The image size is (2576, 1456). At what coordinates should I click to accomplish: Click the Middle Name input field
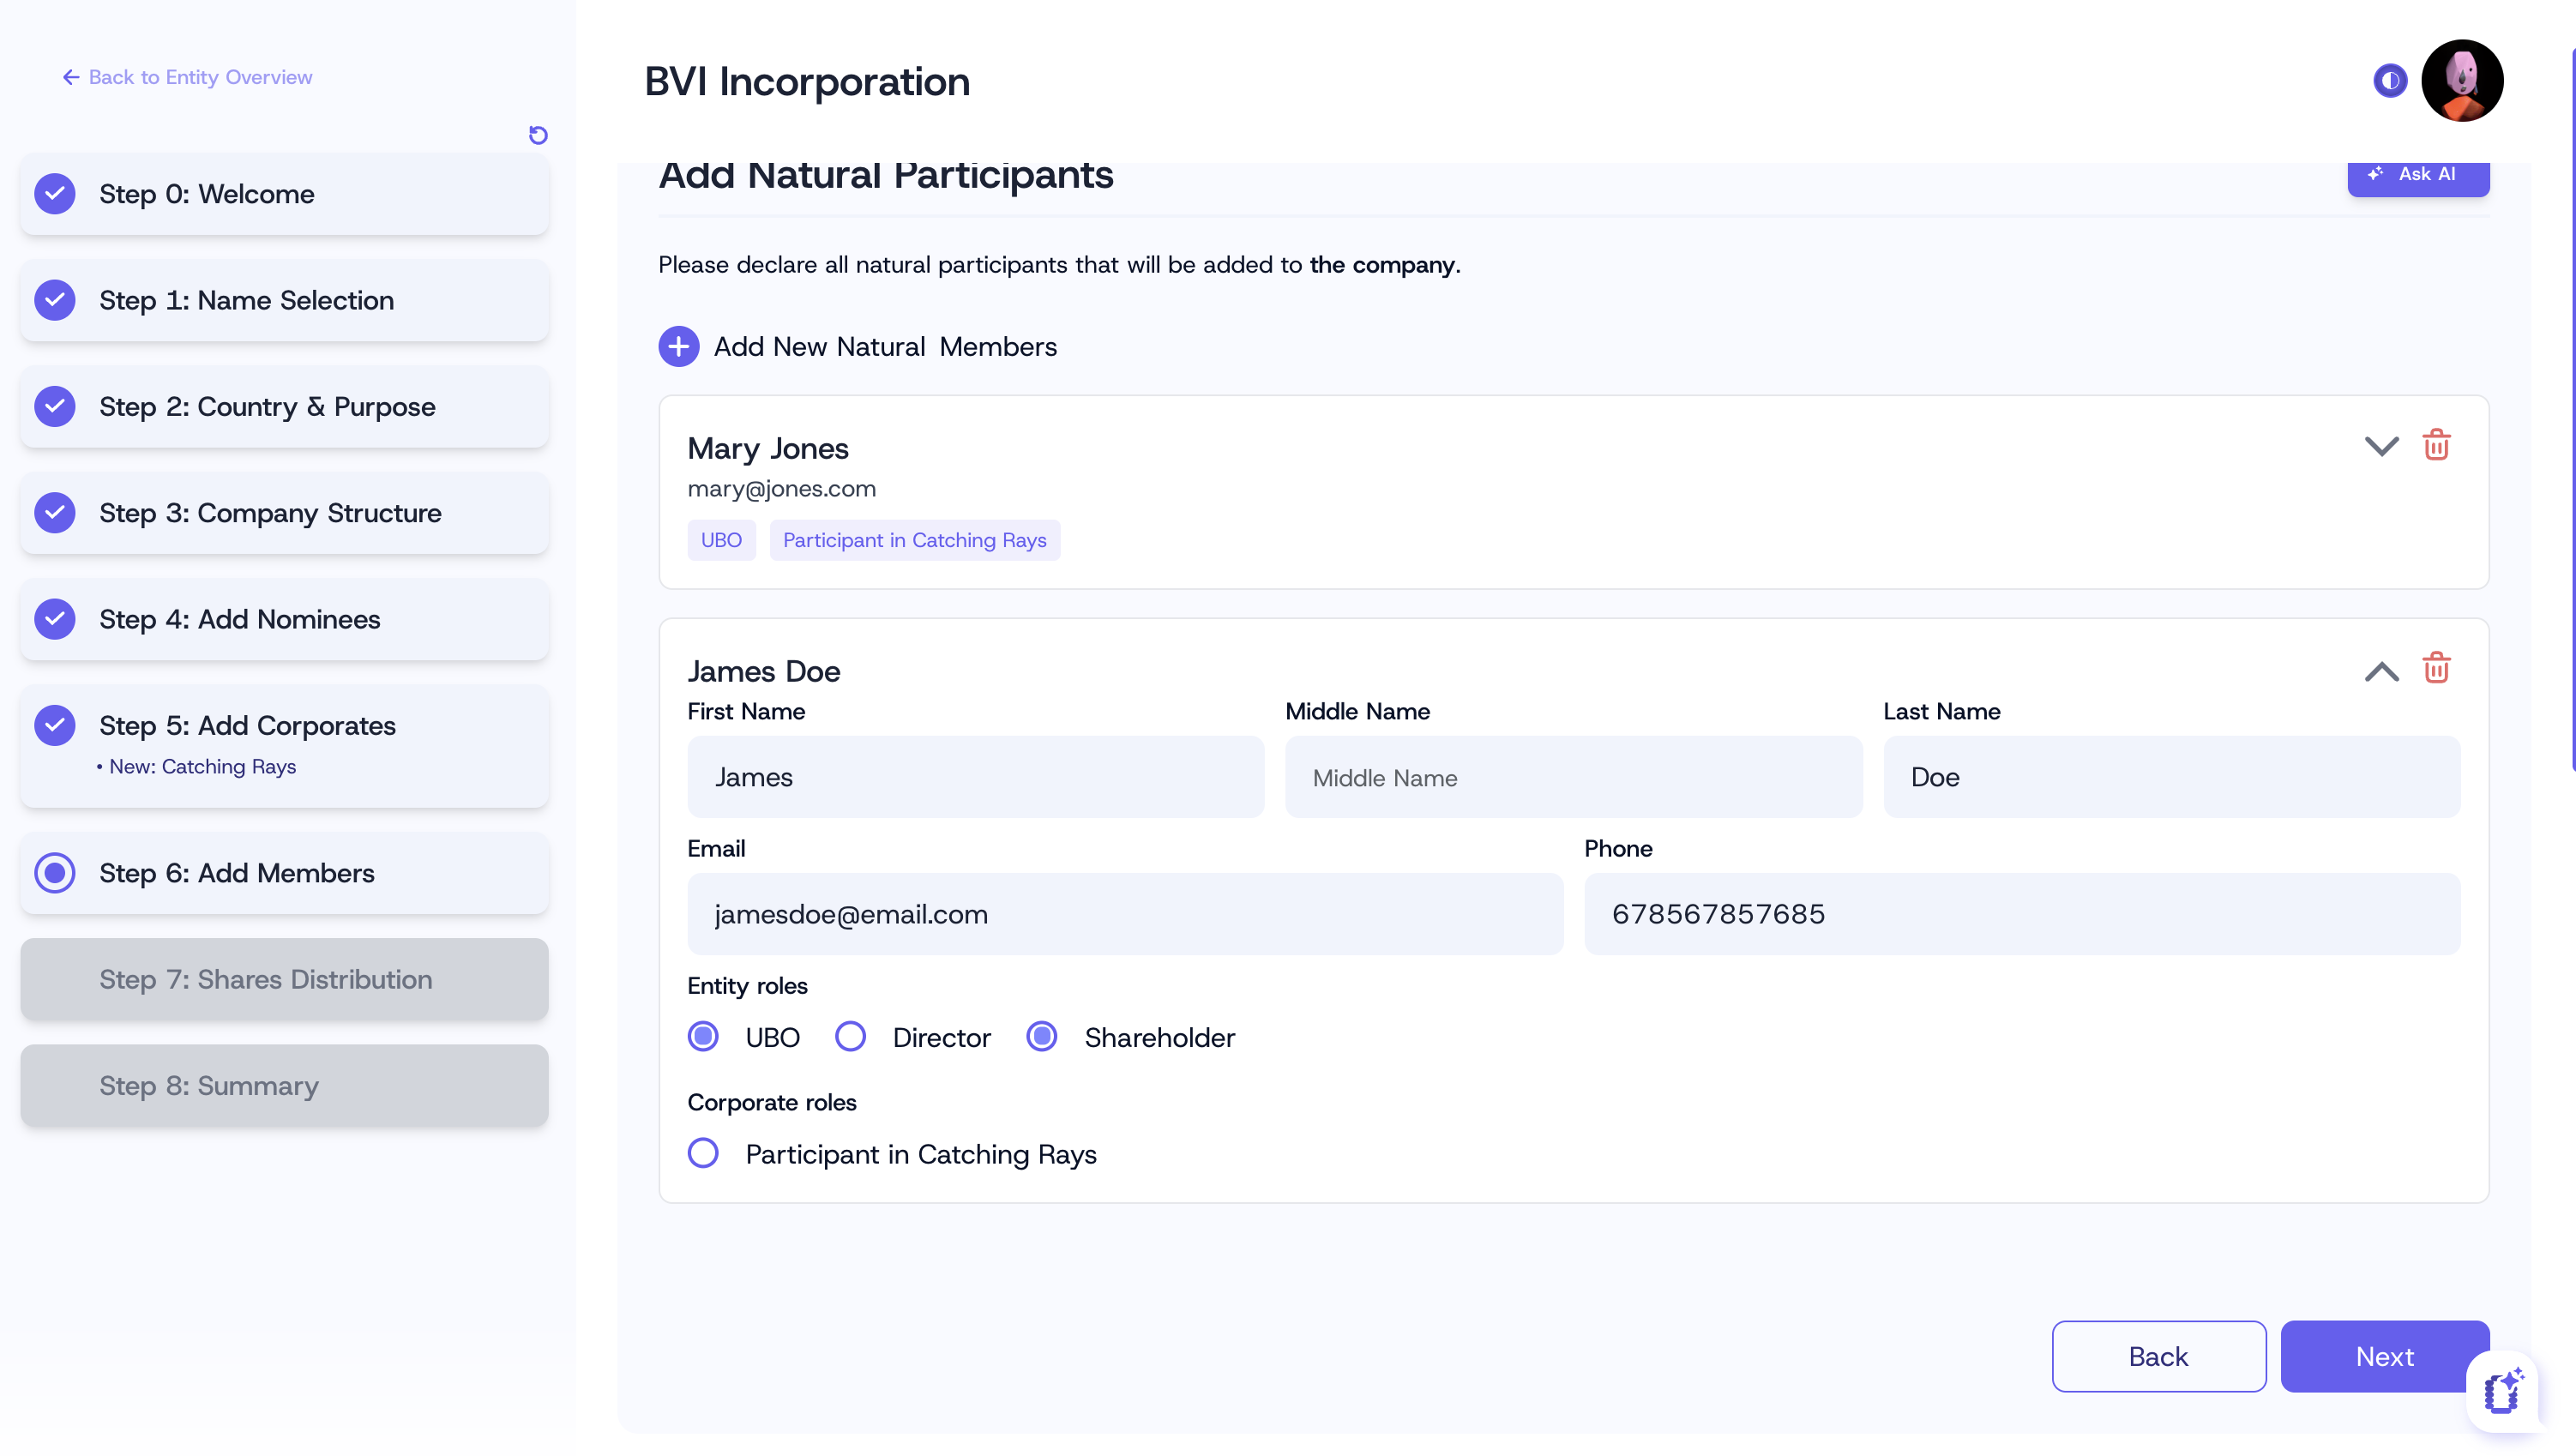(x=1573, y=778)
